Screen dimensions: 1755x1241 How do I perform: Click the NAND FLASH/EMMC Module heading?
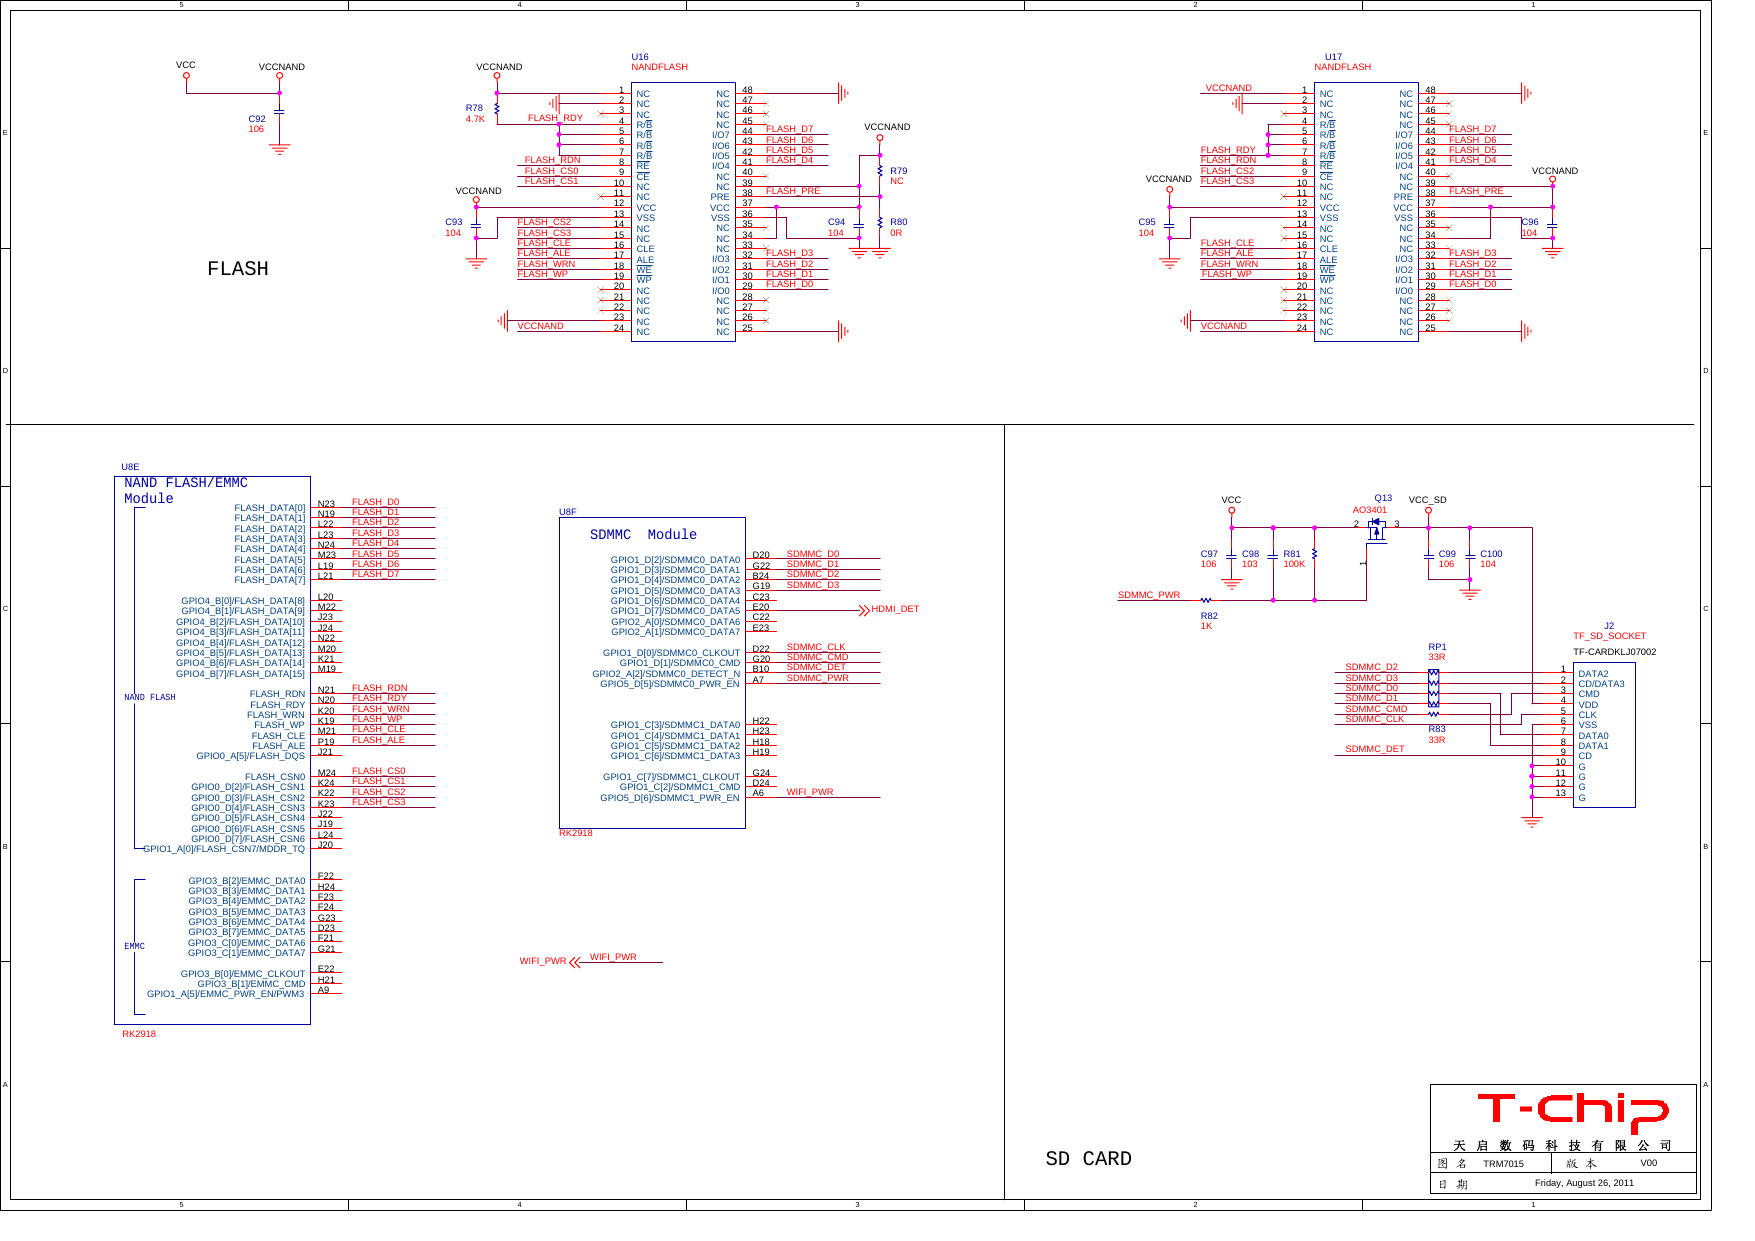coord(185,491)
